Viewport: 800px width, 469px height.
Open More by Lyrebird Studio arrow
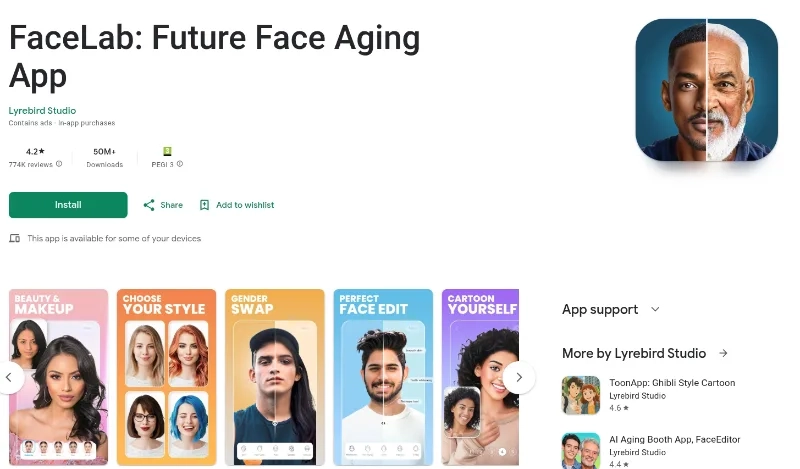723,353
